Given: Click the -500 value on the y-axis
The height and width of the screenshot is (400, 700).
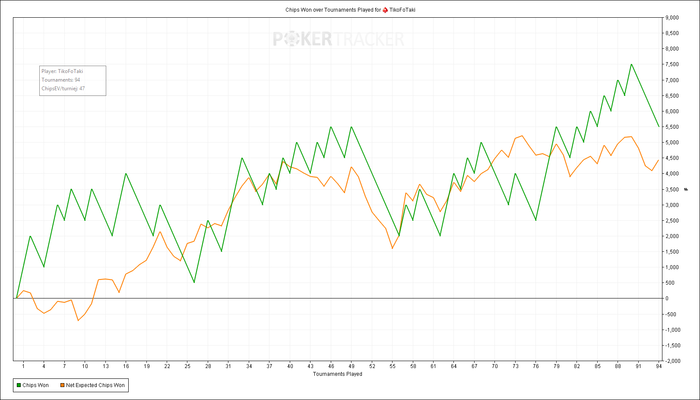Looking at the screenshot, I should point(670,314).
